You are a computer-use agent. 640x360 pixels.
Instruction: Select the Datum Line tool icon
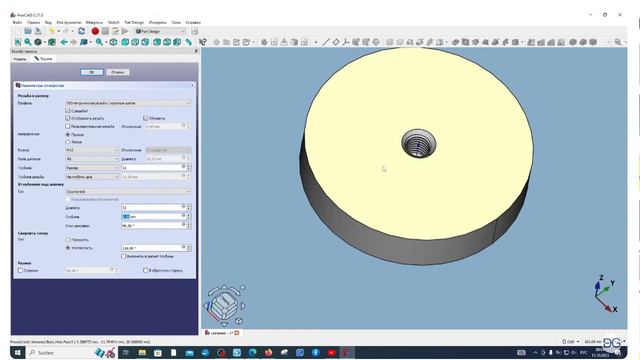click(326, 42)
